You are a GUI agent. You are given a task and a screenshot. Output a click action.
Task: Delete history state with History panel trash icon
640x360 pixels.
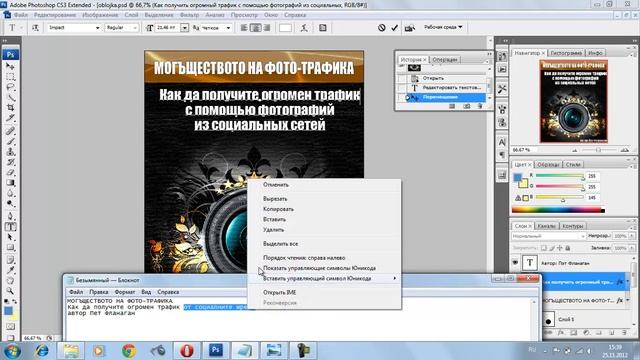coord(480,106)
